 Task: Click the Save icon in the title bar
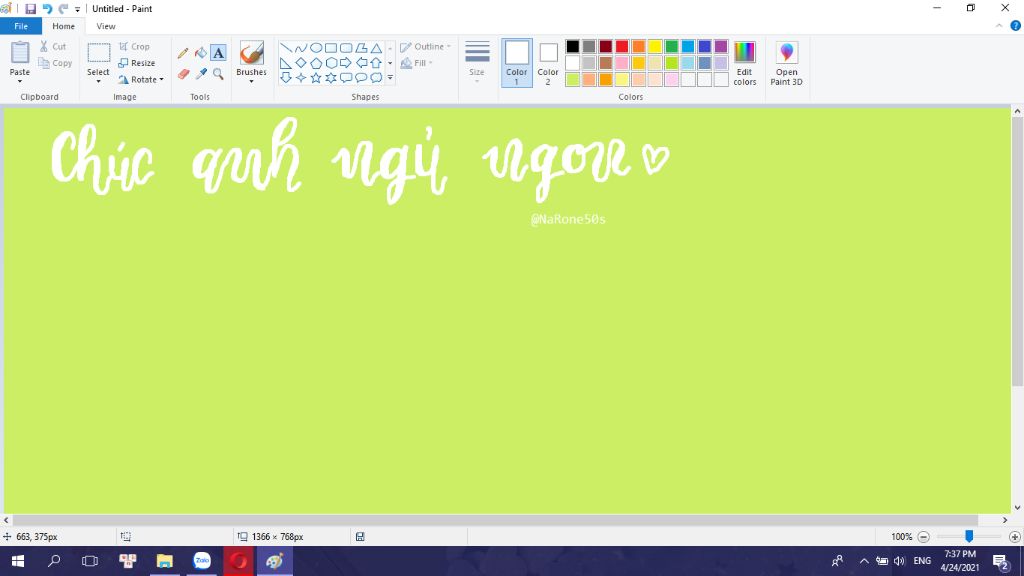(30, 8)
